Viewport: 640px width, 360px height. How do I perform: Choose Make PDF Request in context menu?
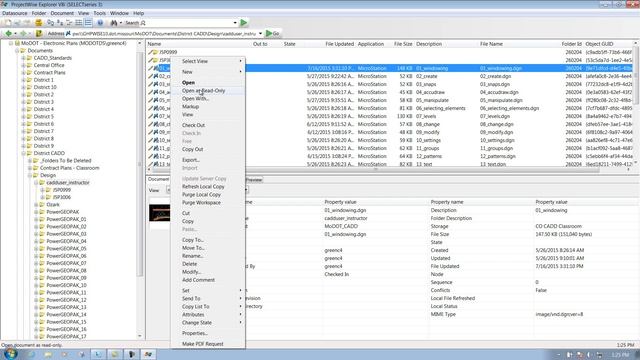point(208,344)
